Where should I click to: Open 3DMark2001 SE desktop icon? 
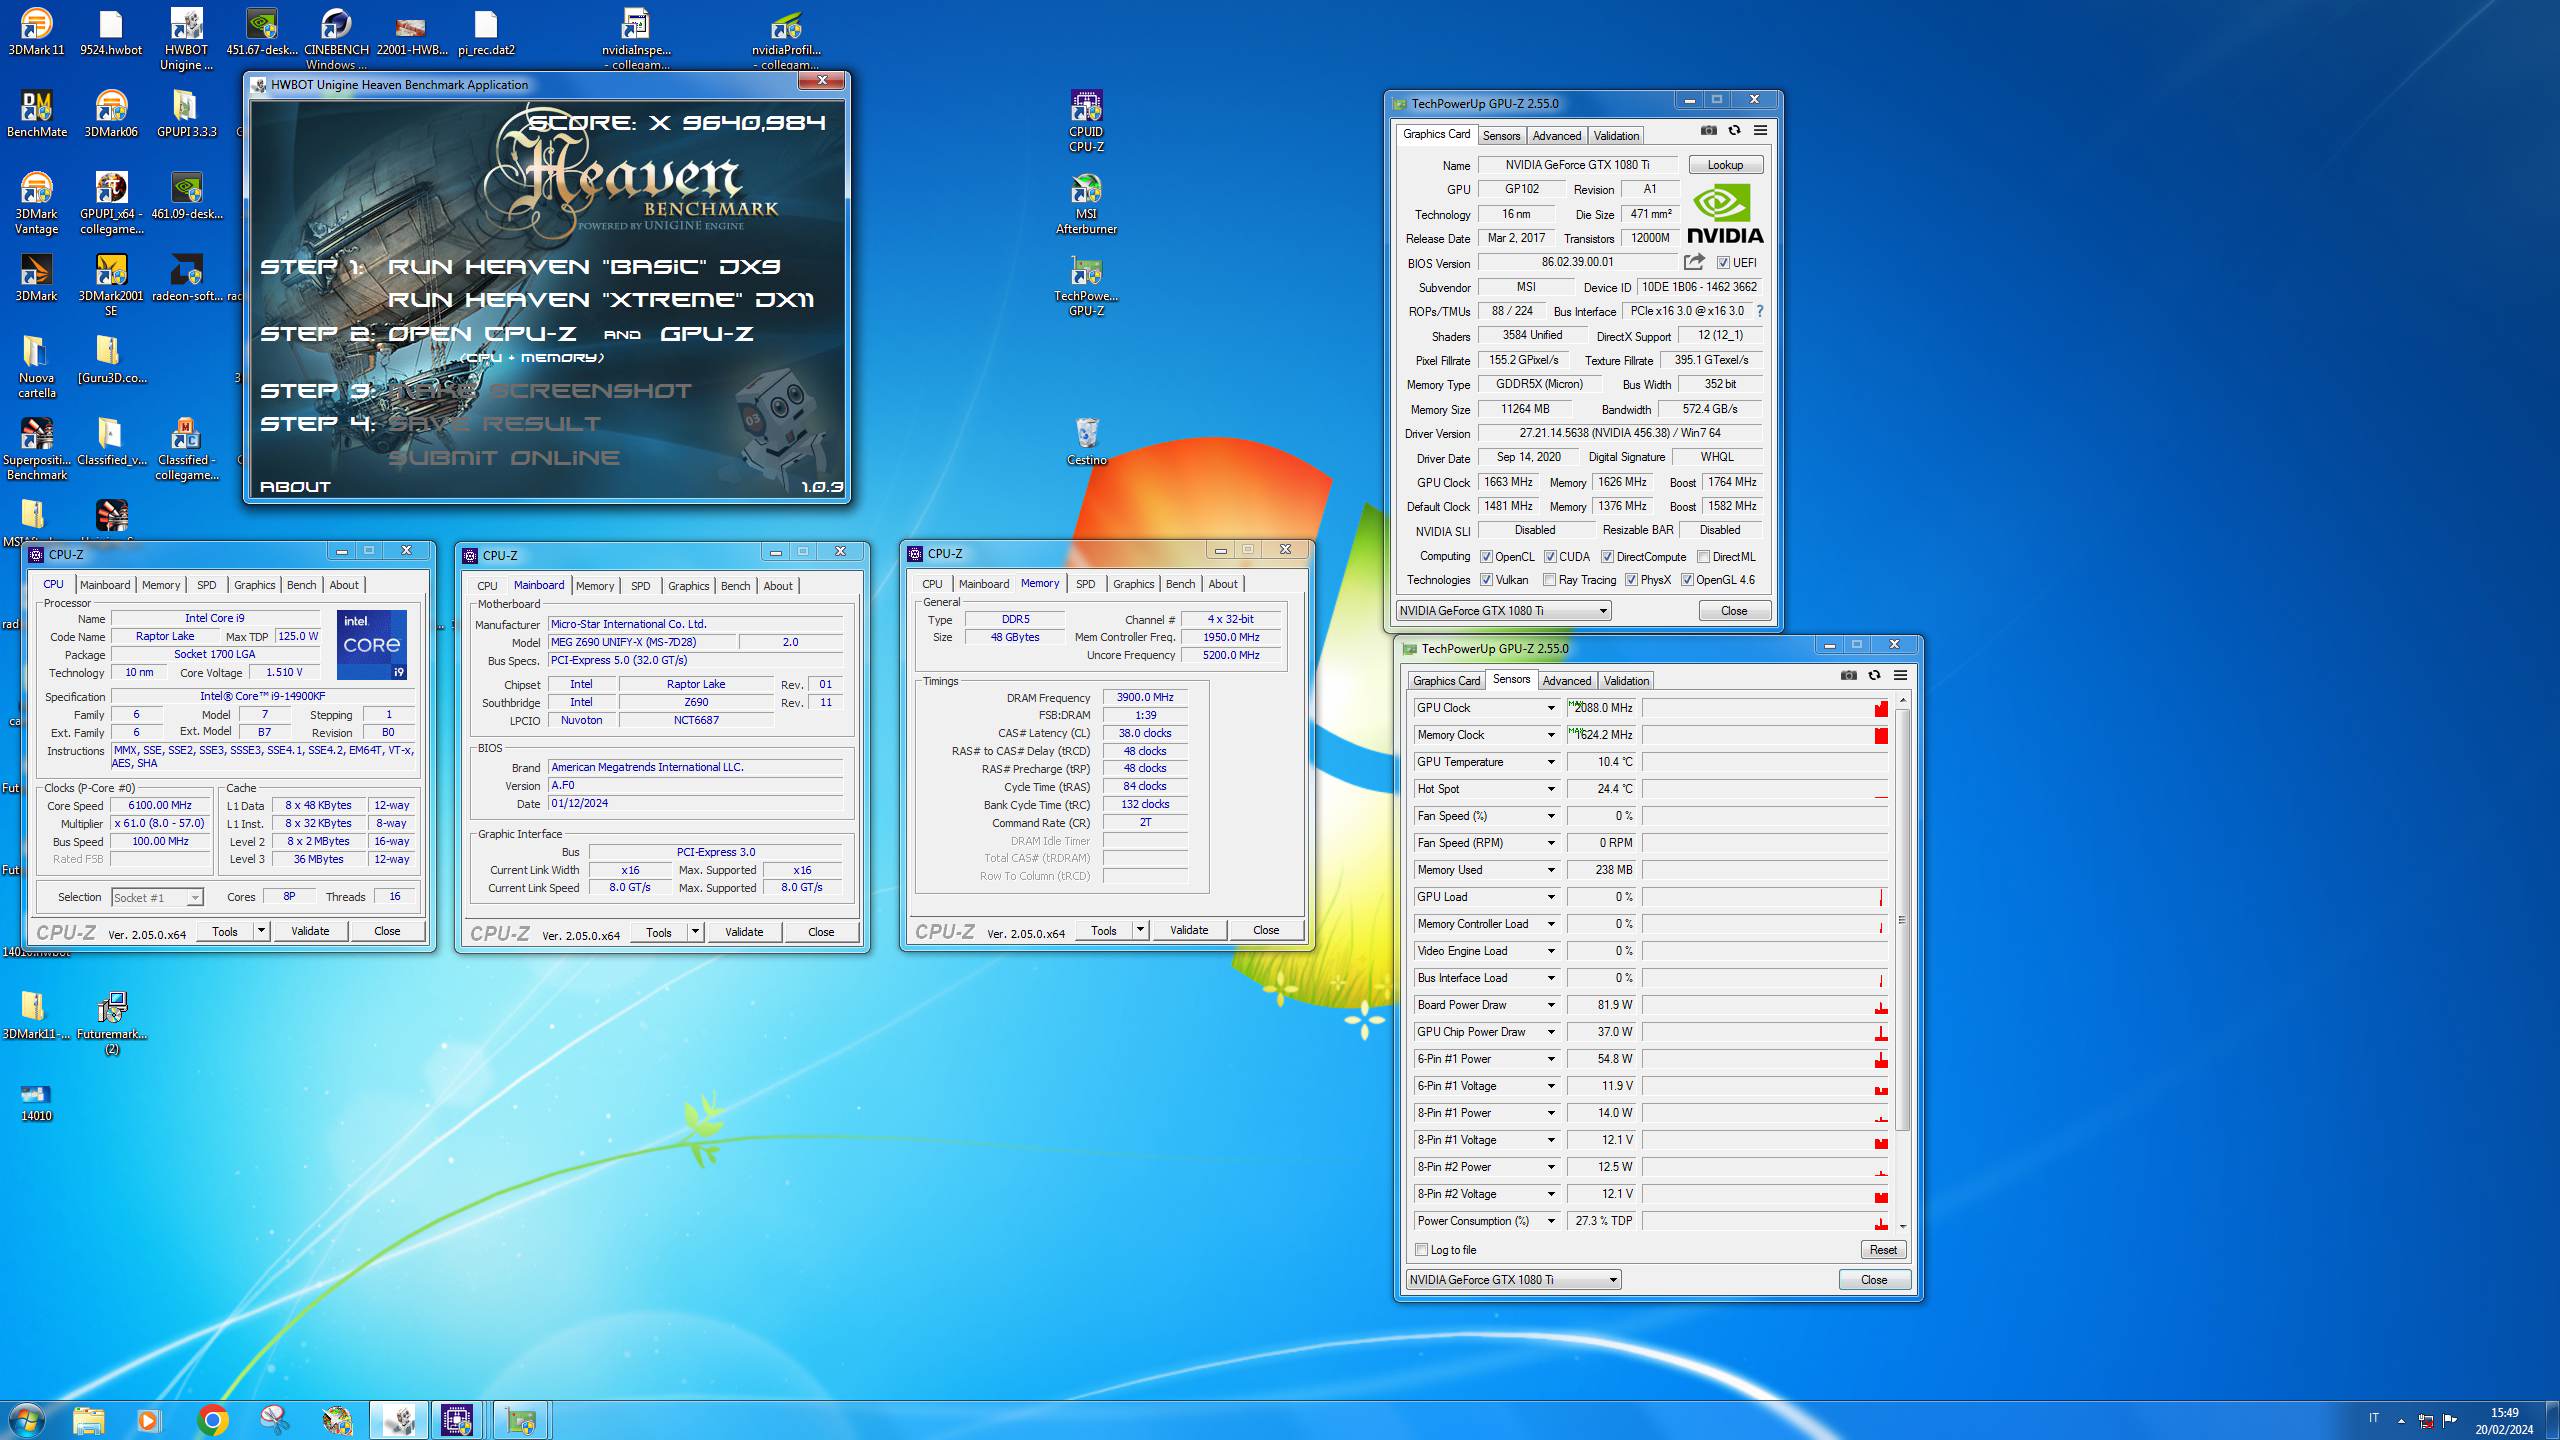[x=111, y=285]
